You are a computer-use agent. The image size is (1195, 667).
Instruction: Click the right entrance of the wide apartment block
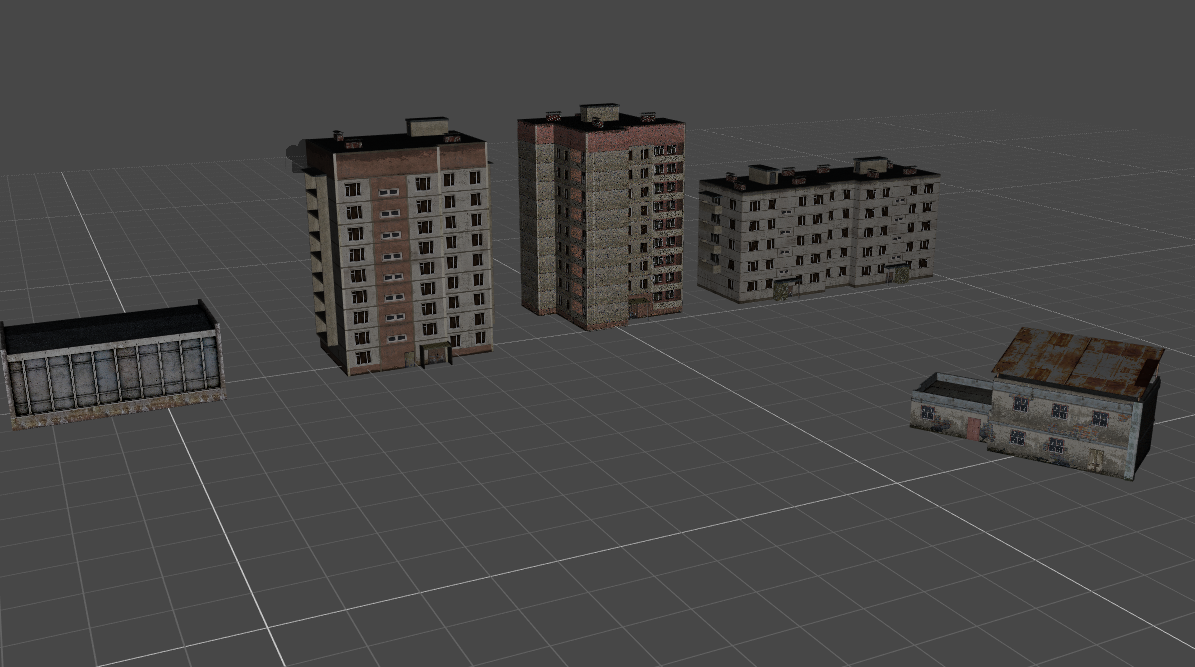[897, 273]
